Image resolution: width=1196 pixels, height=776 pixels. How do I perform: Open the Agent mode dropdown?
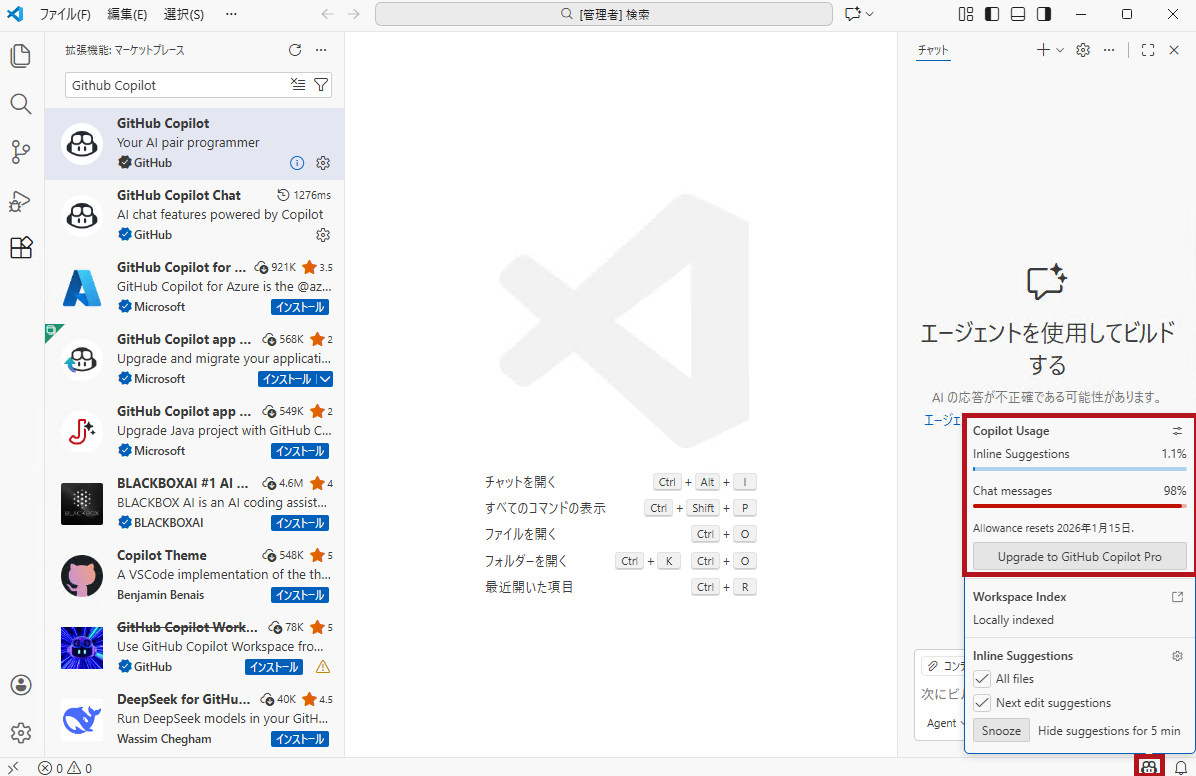click(x=945, y=723)
